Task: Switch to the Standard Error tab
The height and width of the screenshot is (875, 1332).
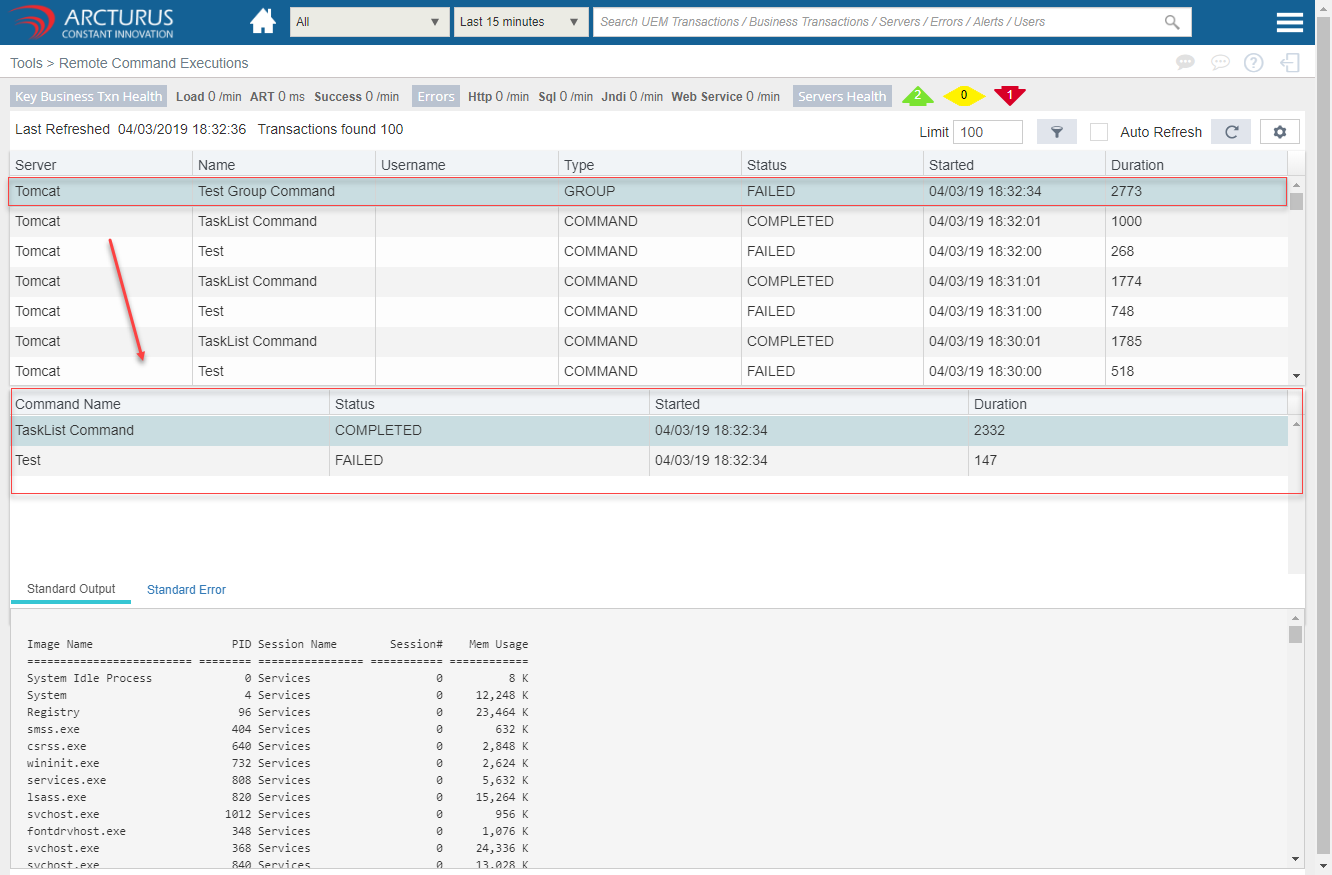Action: tap(186, 590)
